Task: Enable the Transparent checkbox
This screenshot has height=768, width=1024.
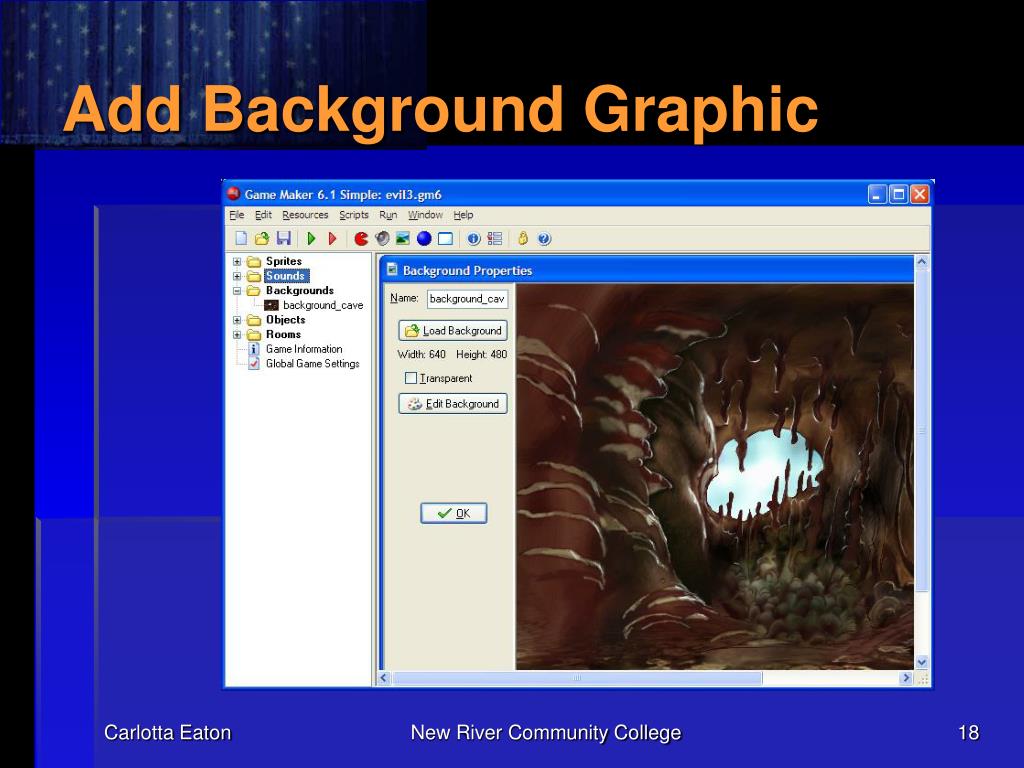Action: 411,378
